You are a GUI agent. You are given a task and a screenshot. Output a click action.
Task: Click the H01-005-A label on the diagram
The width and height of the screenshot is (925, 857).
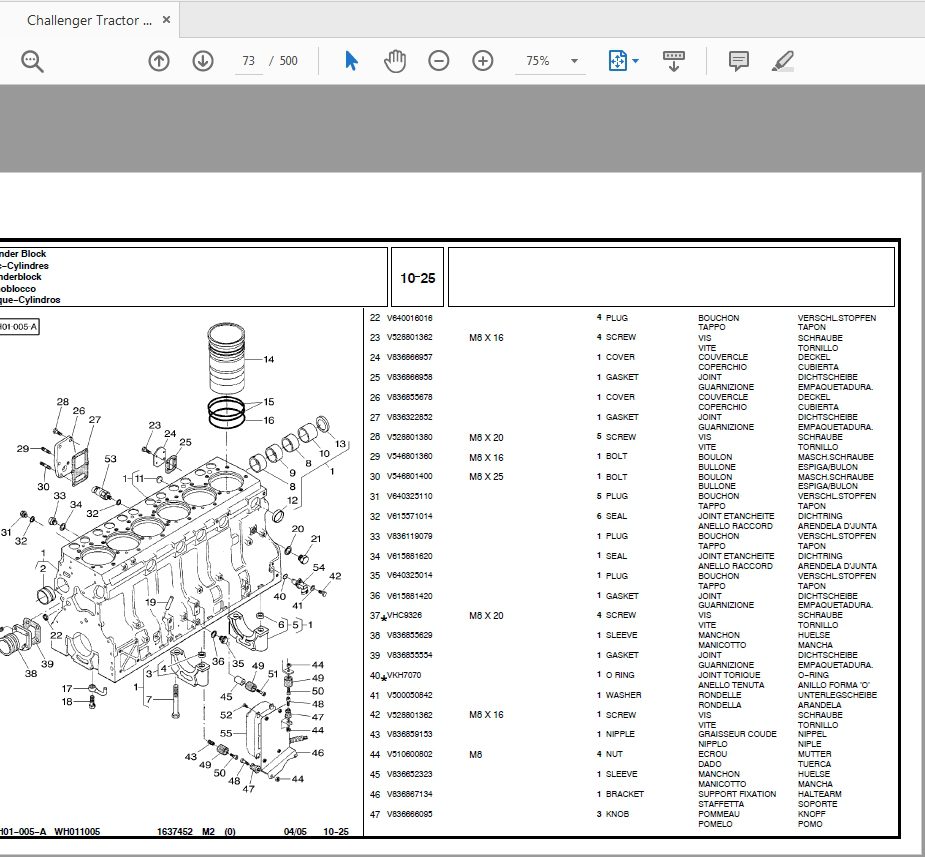(x=18, y=326)
